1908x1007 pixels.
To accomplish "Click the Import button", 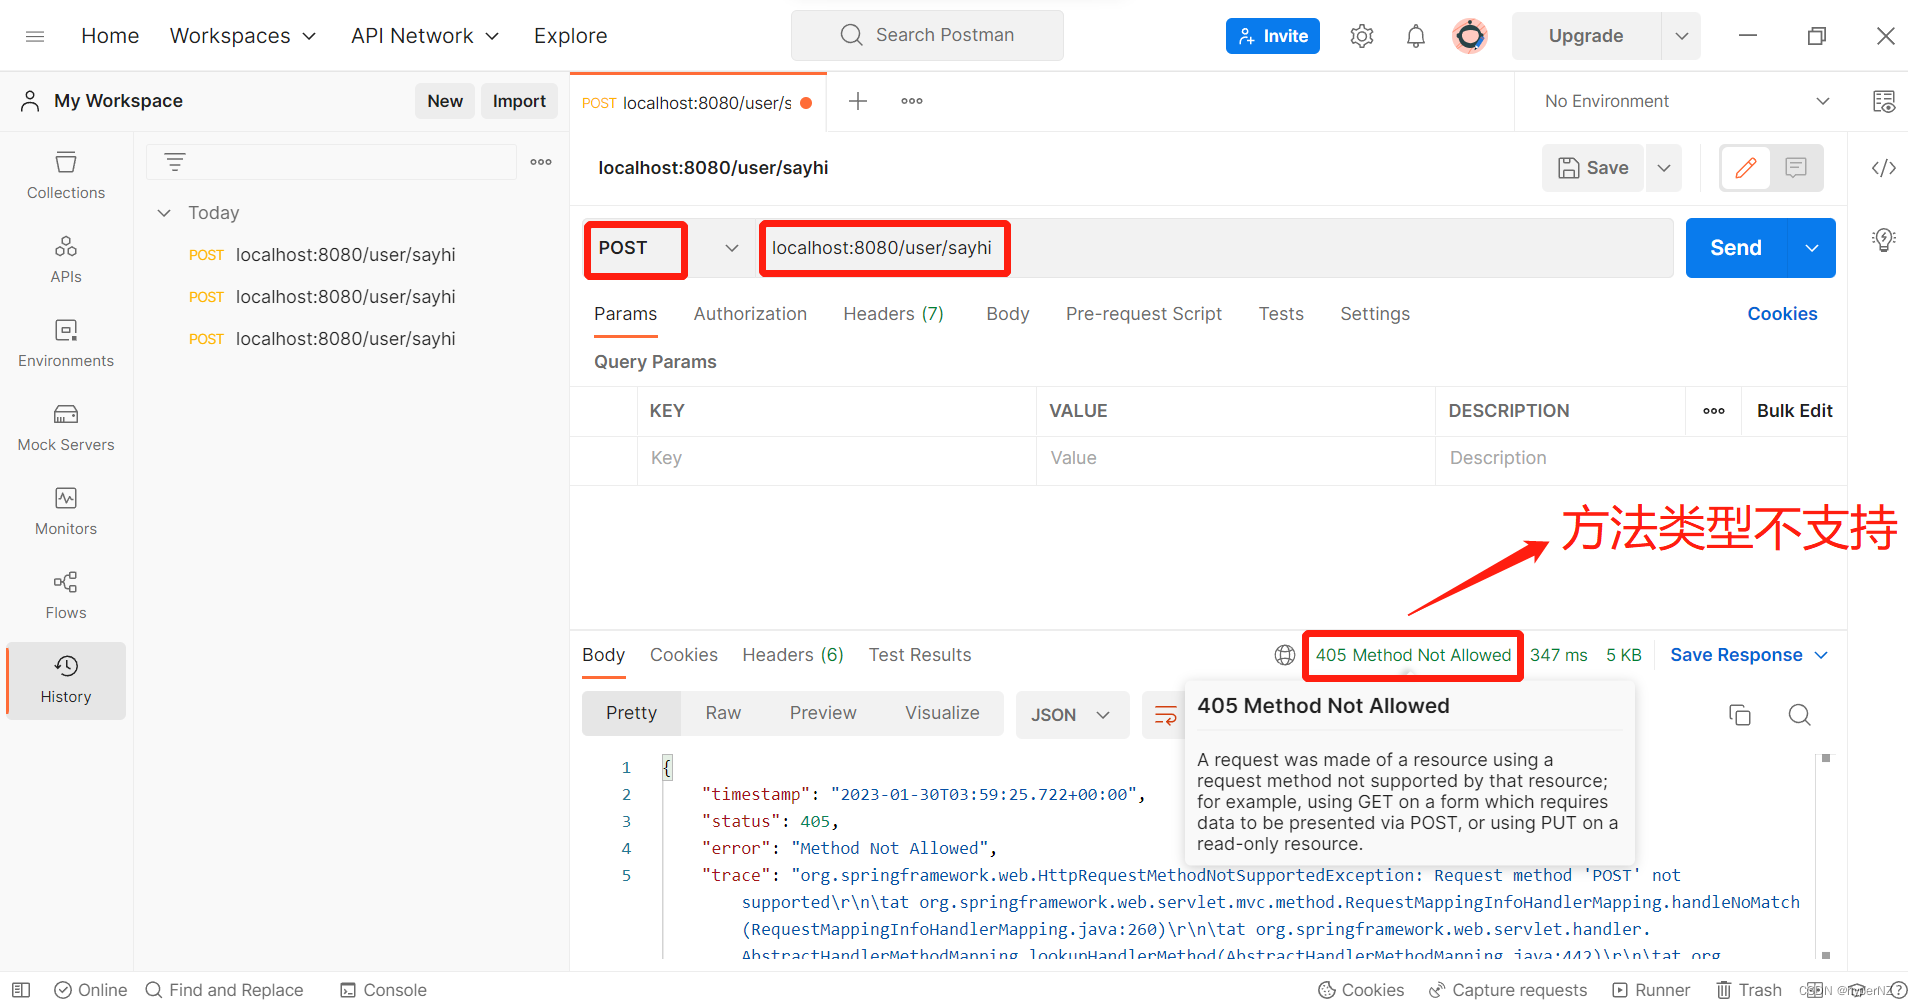I will pos(519,101).
